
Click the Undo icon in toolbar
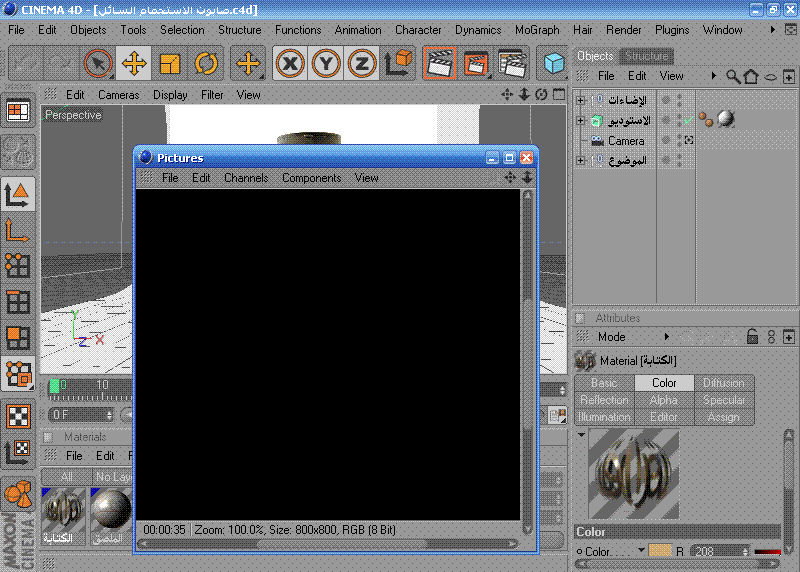[24, 64]
